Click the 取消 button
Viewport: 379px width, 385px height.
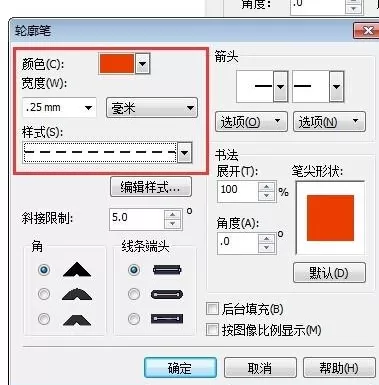coord(260,368)
